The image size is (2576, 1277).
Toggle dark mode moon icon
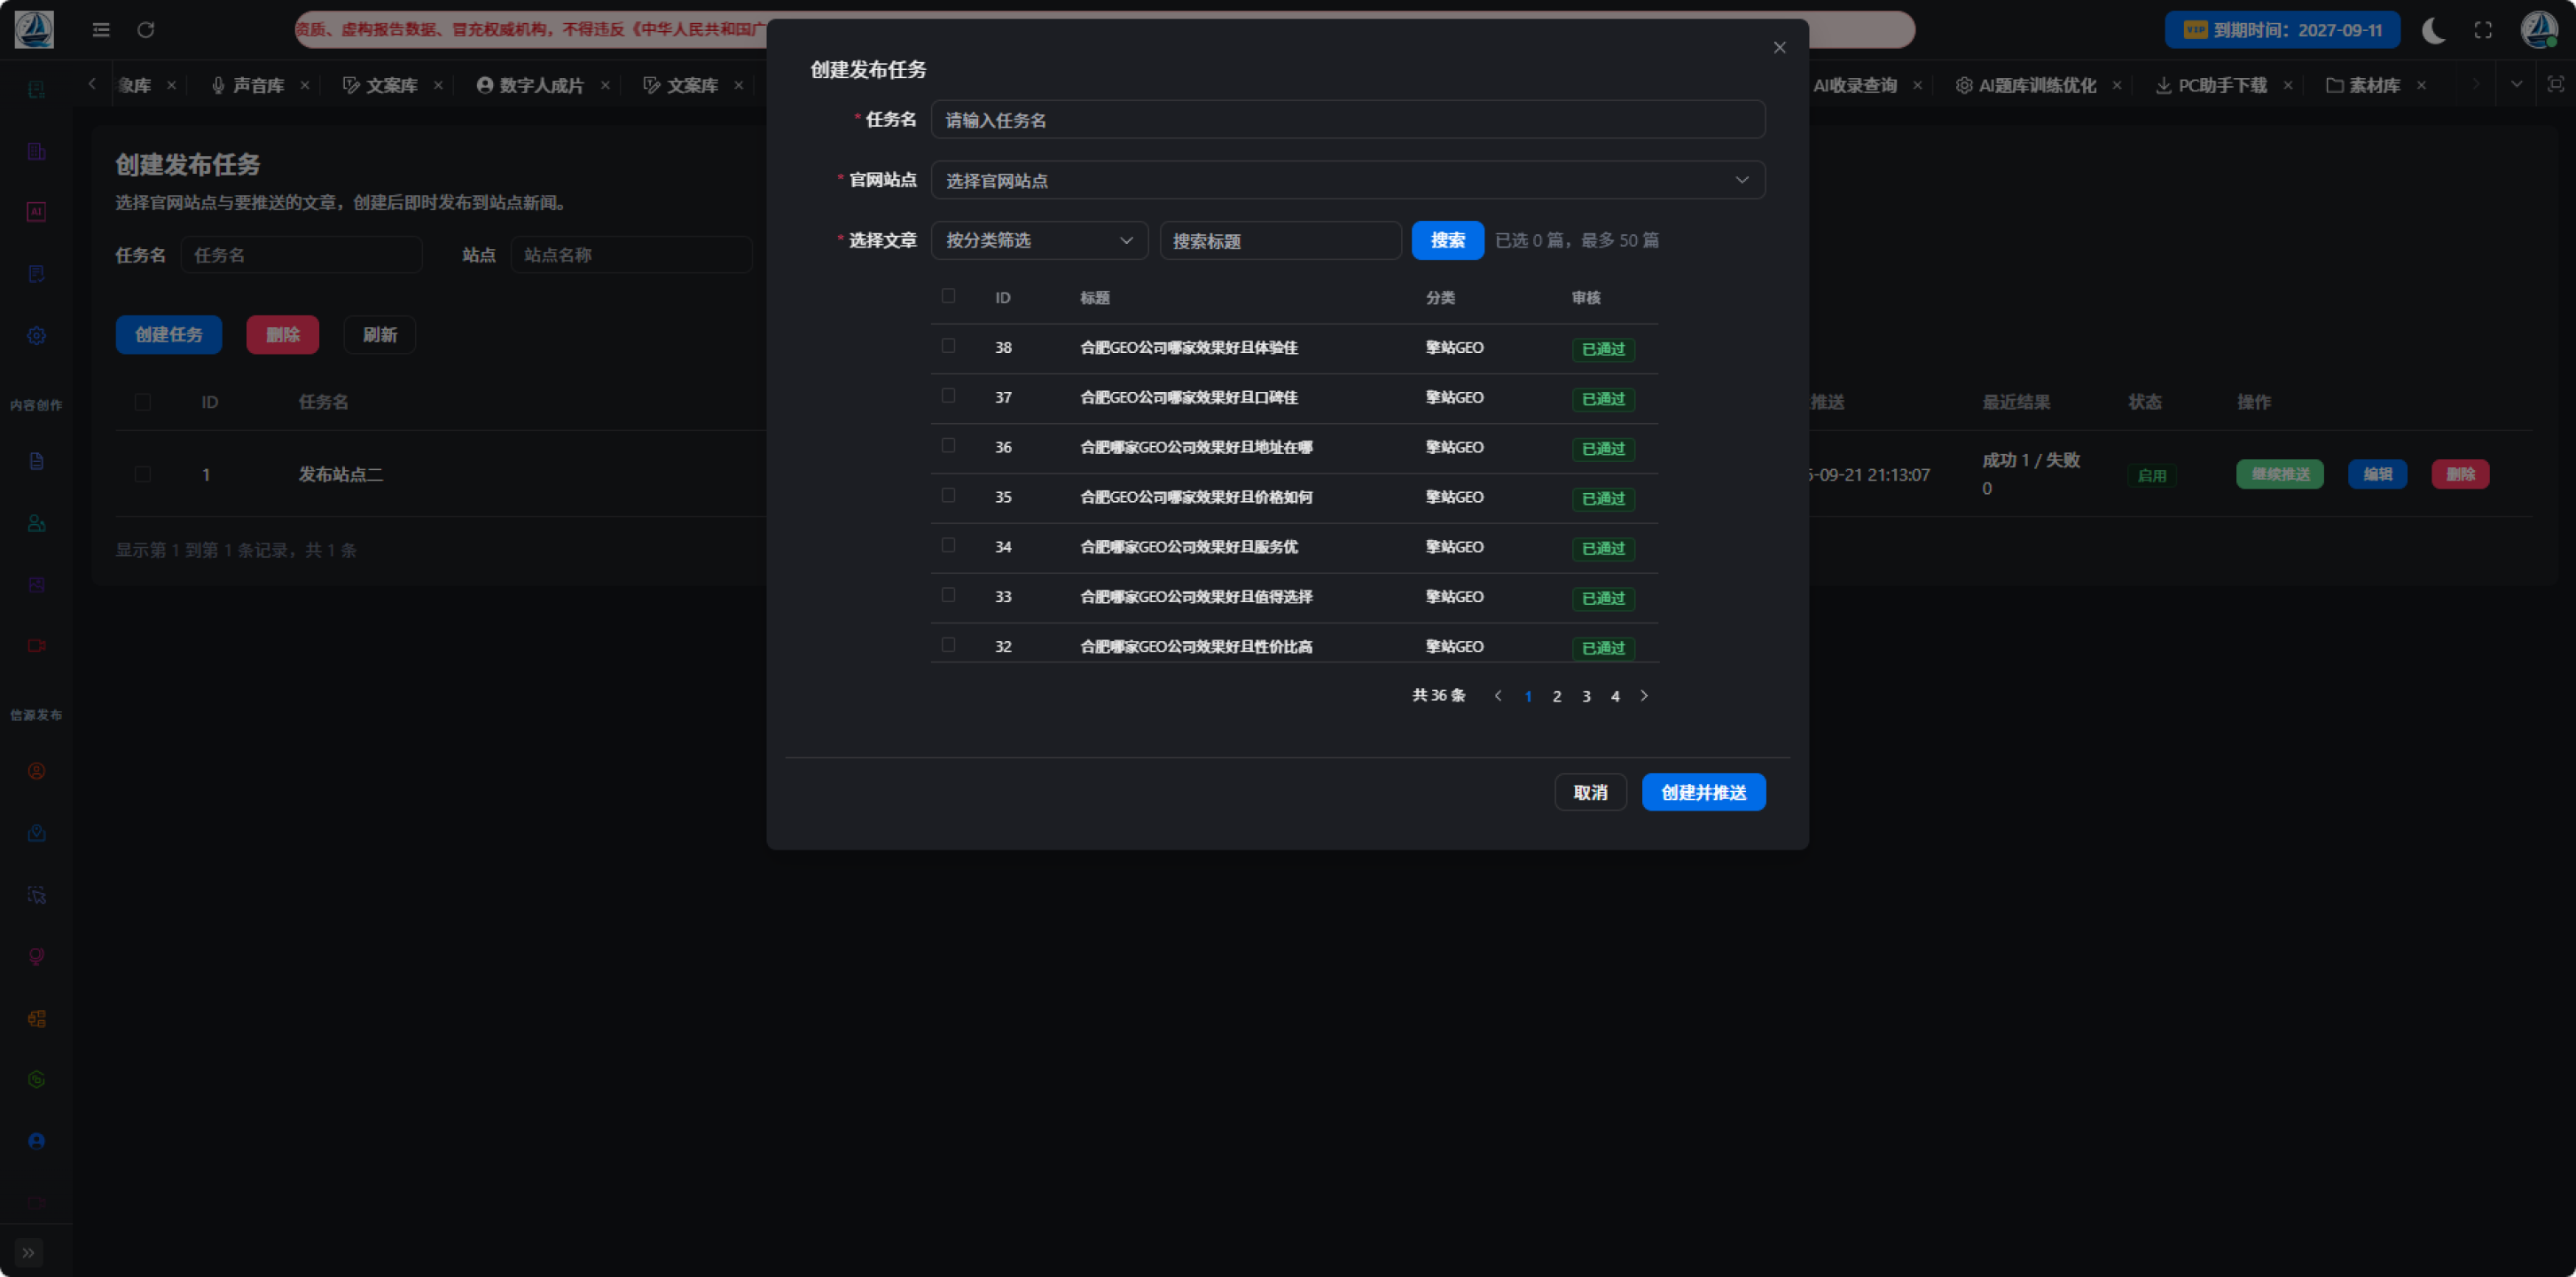(2433, 30)
